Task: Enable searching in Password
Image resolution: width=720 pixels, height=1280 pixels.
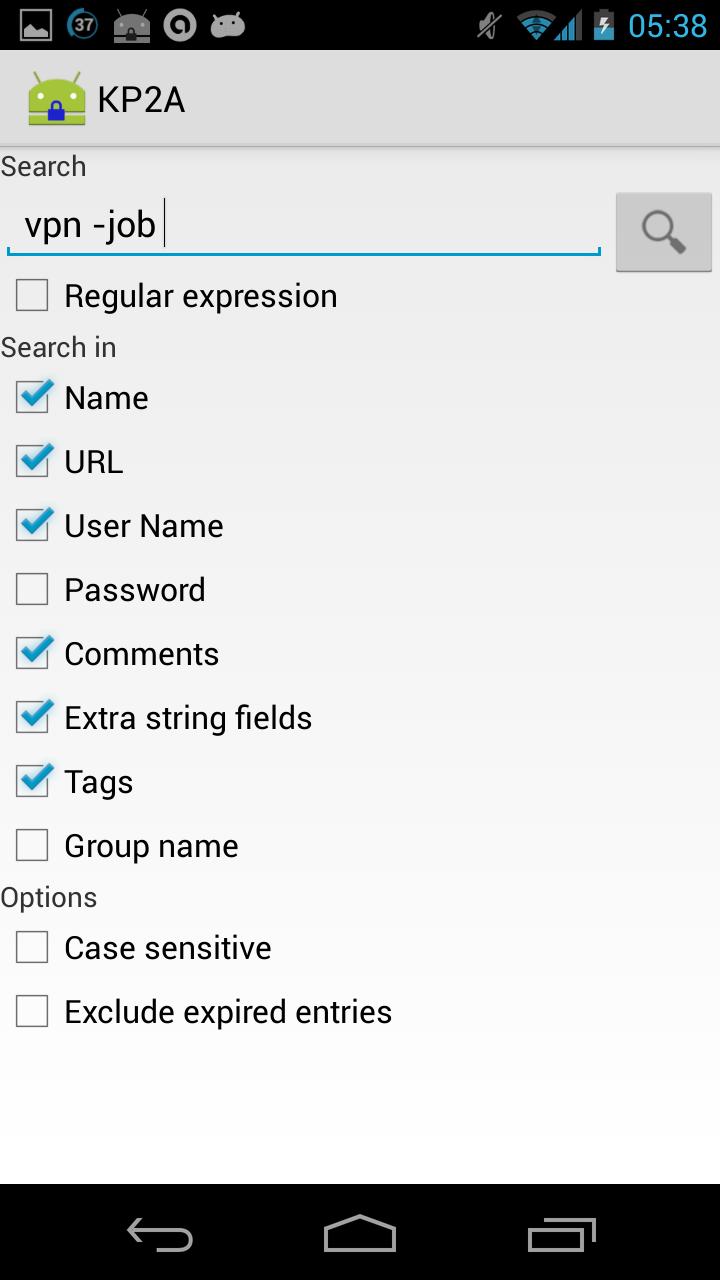Action: [32, 590]
